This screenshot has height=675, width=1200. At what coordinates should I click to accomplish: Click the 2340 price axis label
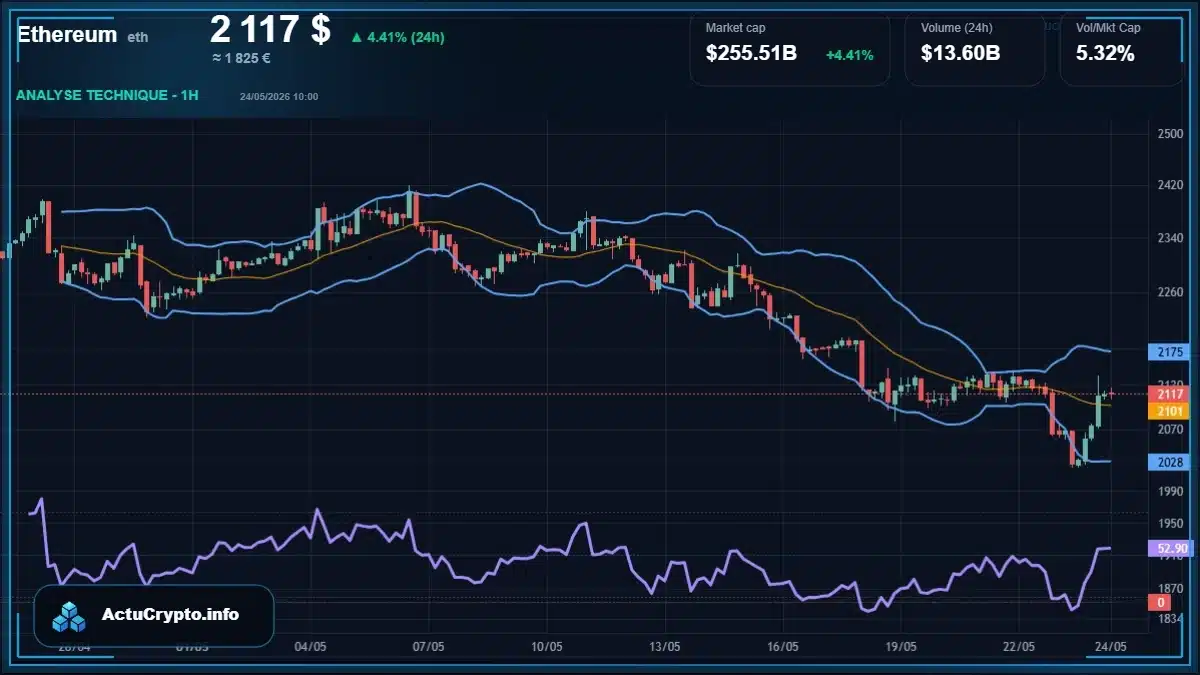[1170, 238]
